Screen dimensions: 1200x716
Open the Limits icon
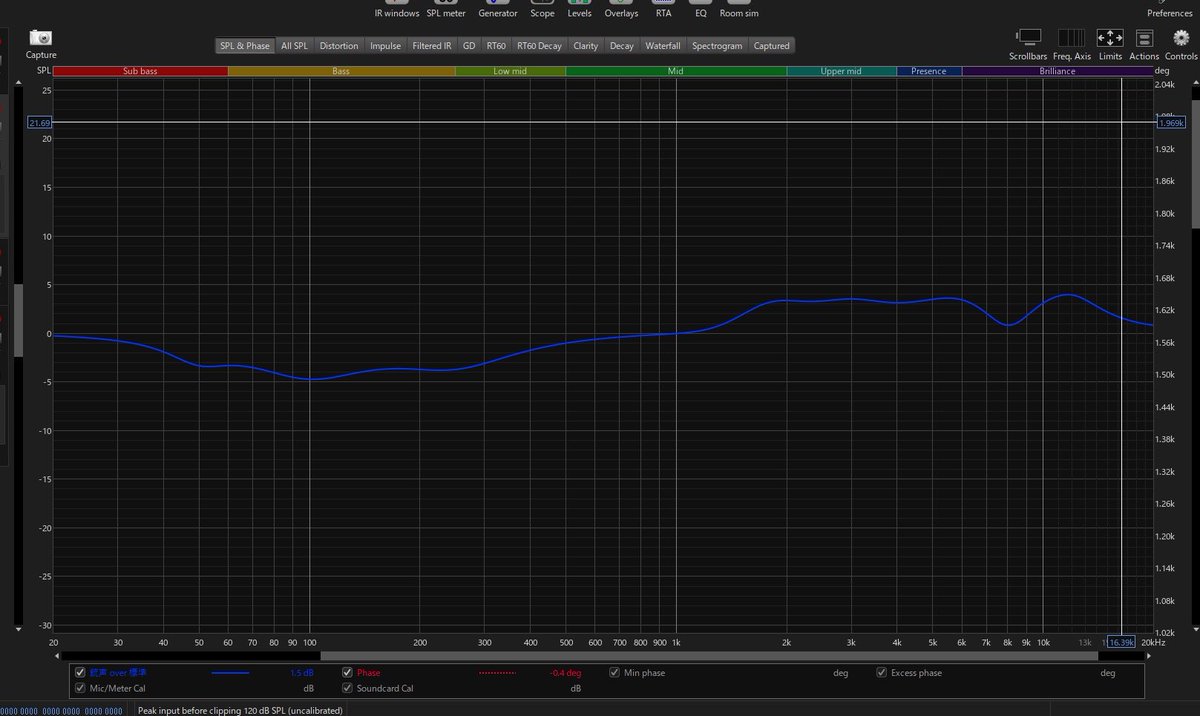click(x=1110, y=38)
